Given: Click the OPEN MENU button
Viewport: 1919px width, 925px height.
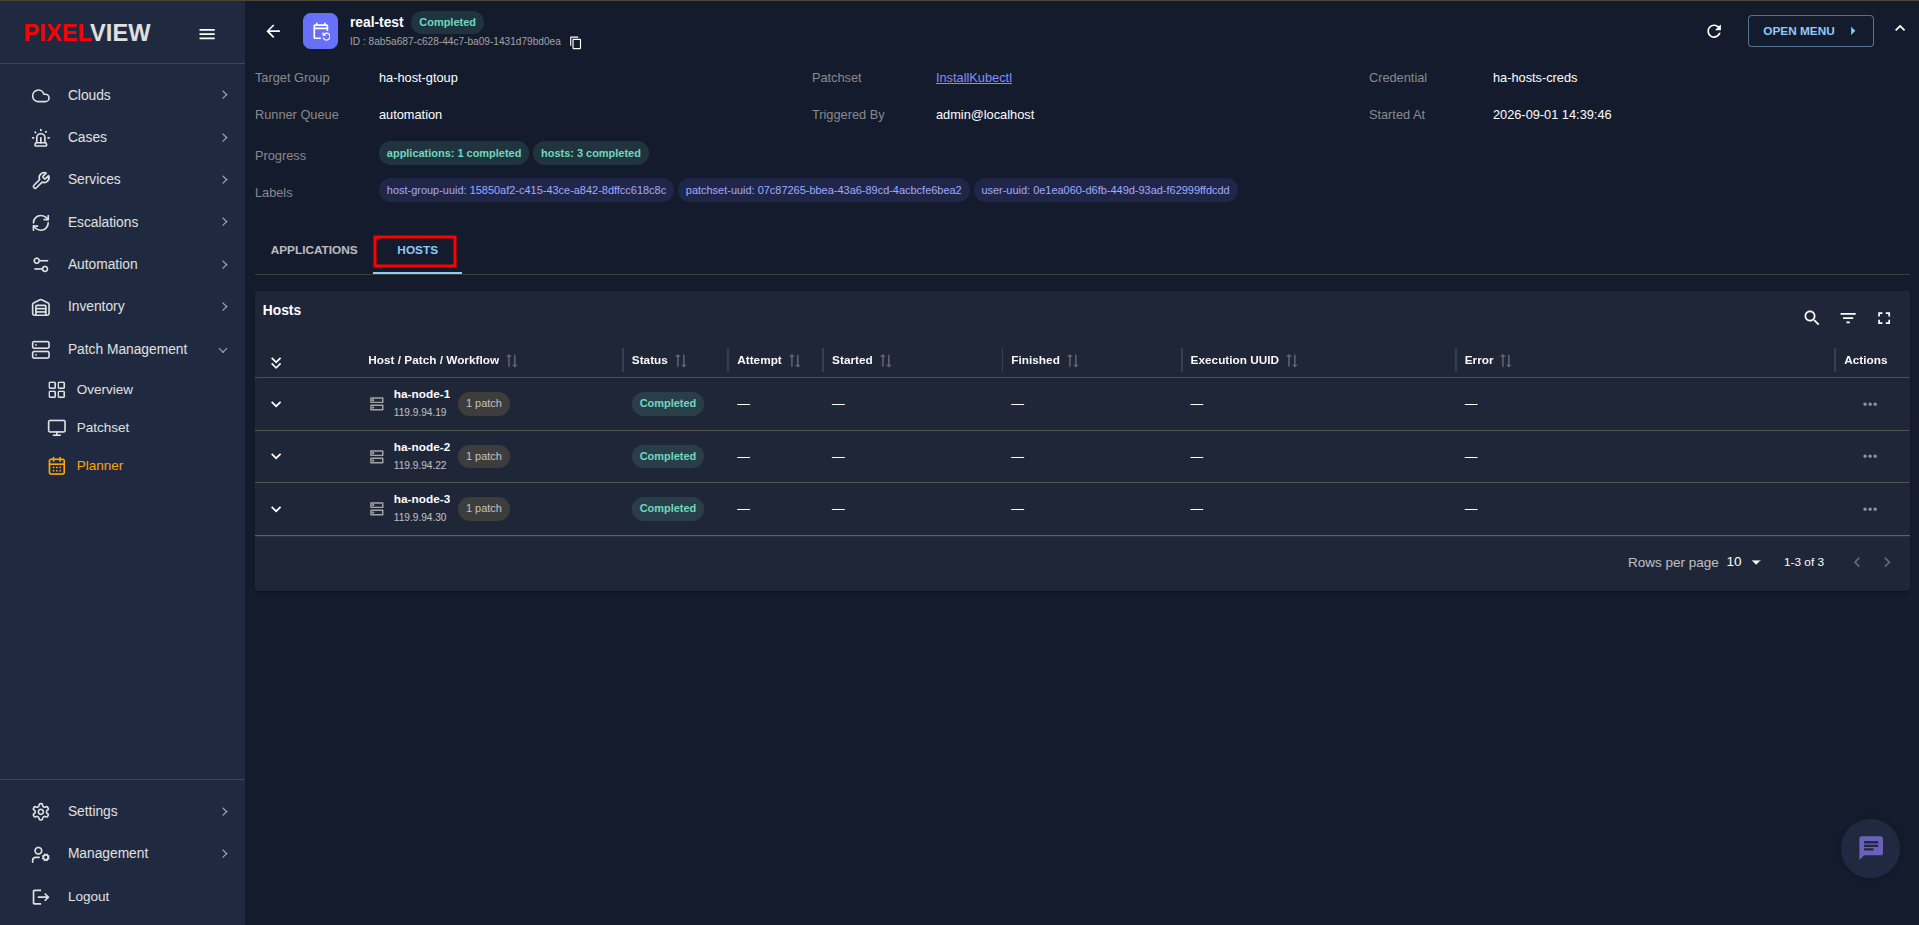Looking at the screenshot, I should [x=1810, y=31].
